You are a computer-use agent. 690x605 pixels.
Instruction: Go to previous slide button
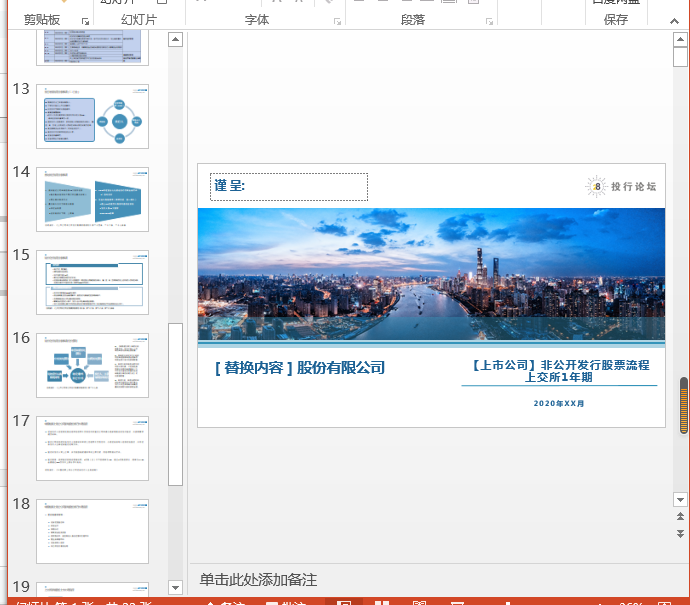tap(680, 517)
